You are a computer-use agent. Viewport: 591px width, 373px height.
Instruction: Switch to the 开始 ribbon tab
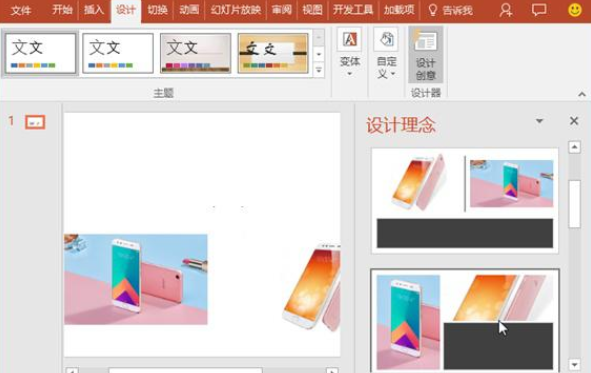coord(62,10)
